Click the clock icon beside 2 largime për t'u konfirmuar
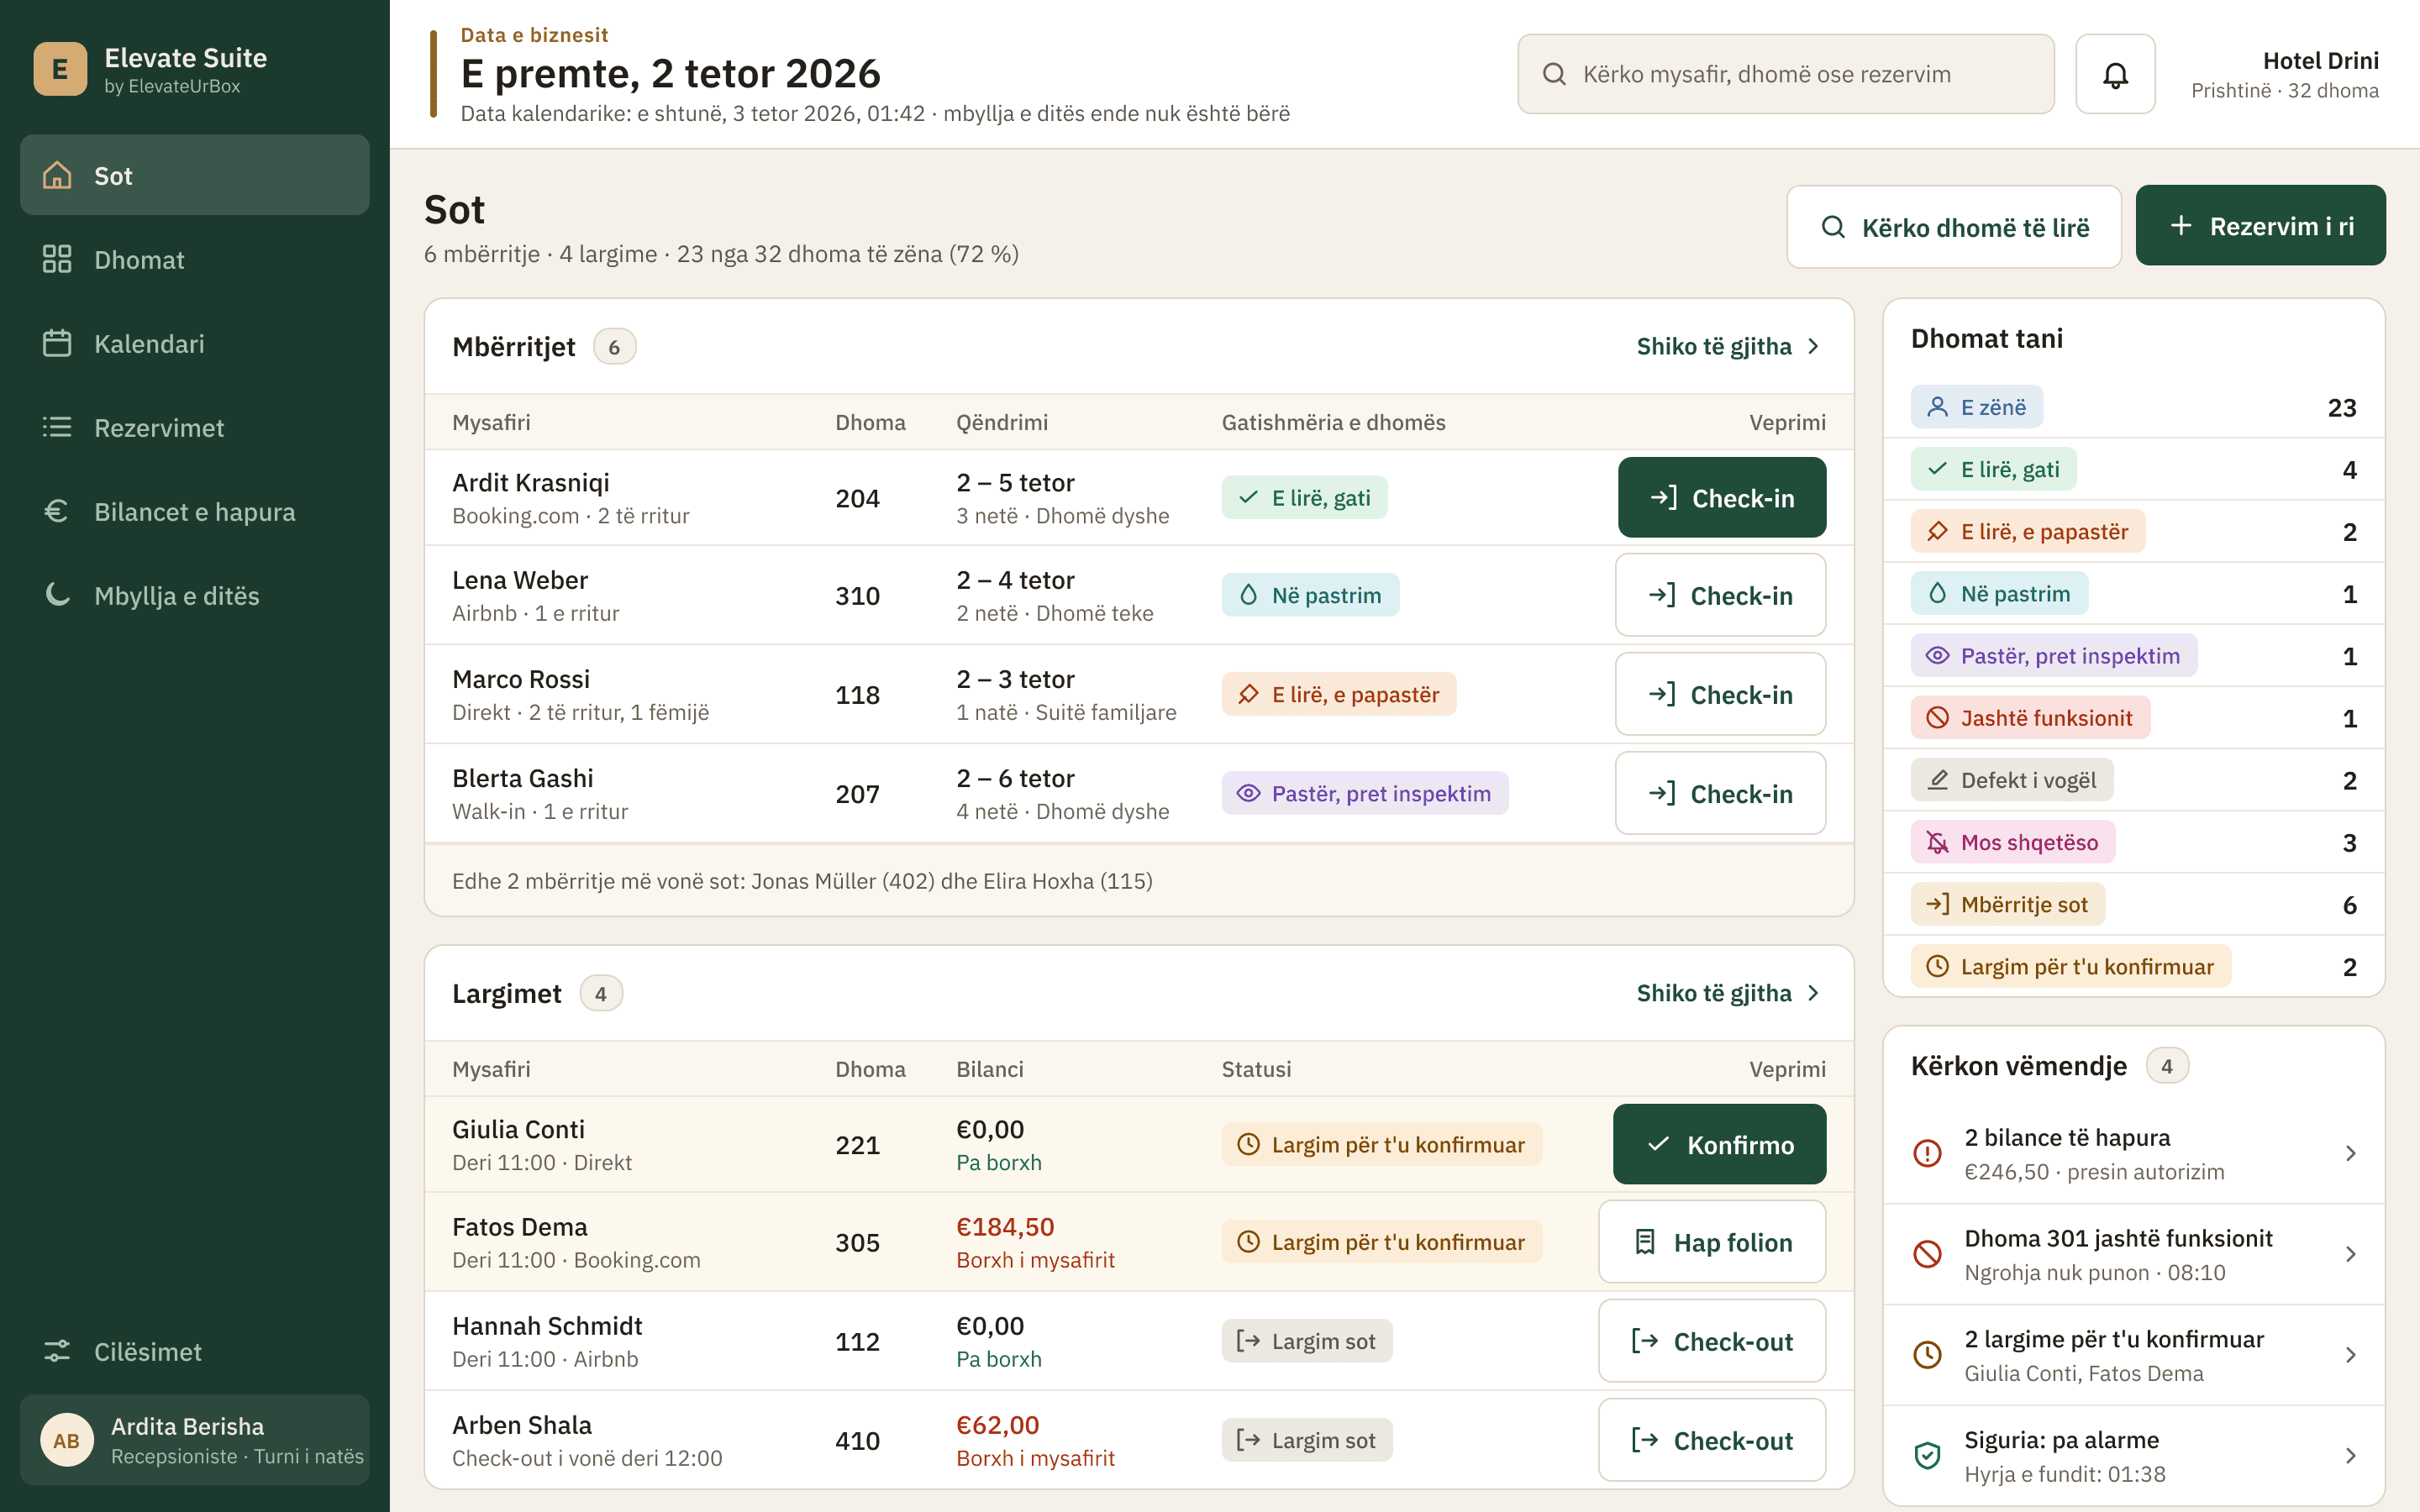The width and height of the screenshot is (2420, 1512). click(1927, 1355)
